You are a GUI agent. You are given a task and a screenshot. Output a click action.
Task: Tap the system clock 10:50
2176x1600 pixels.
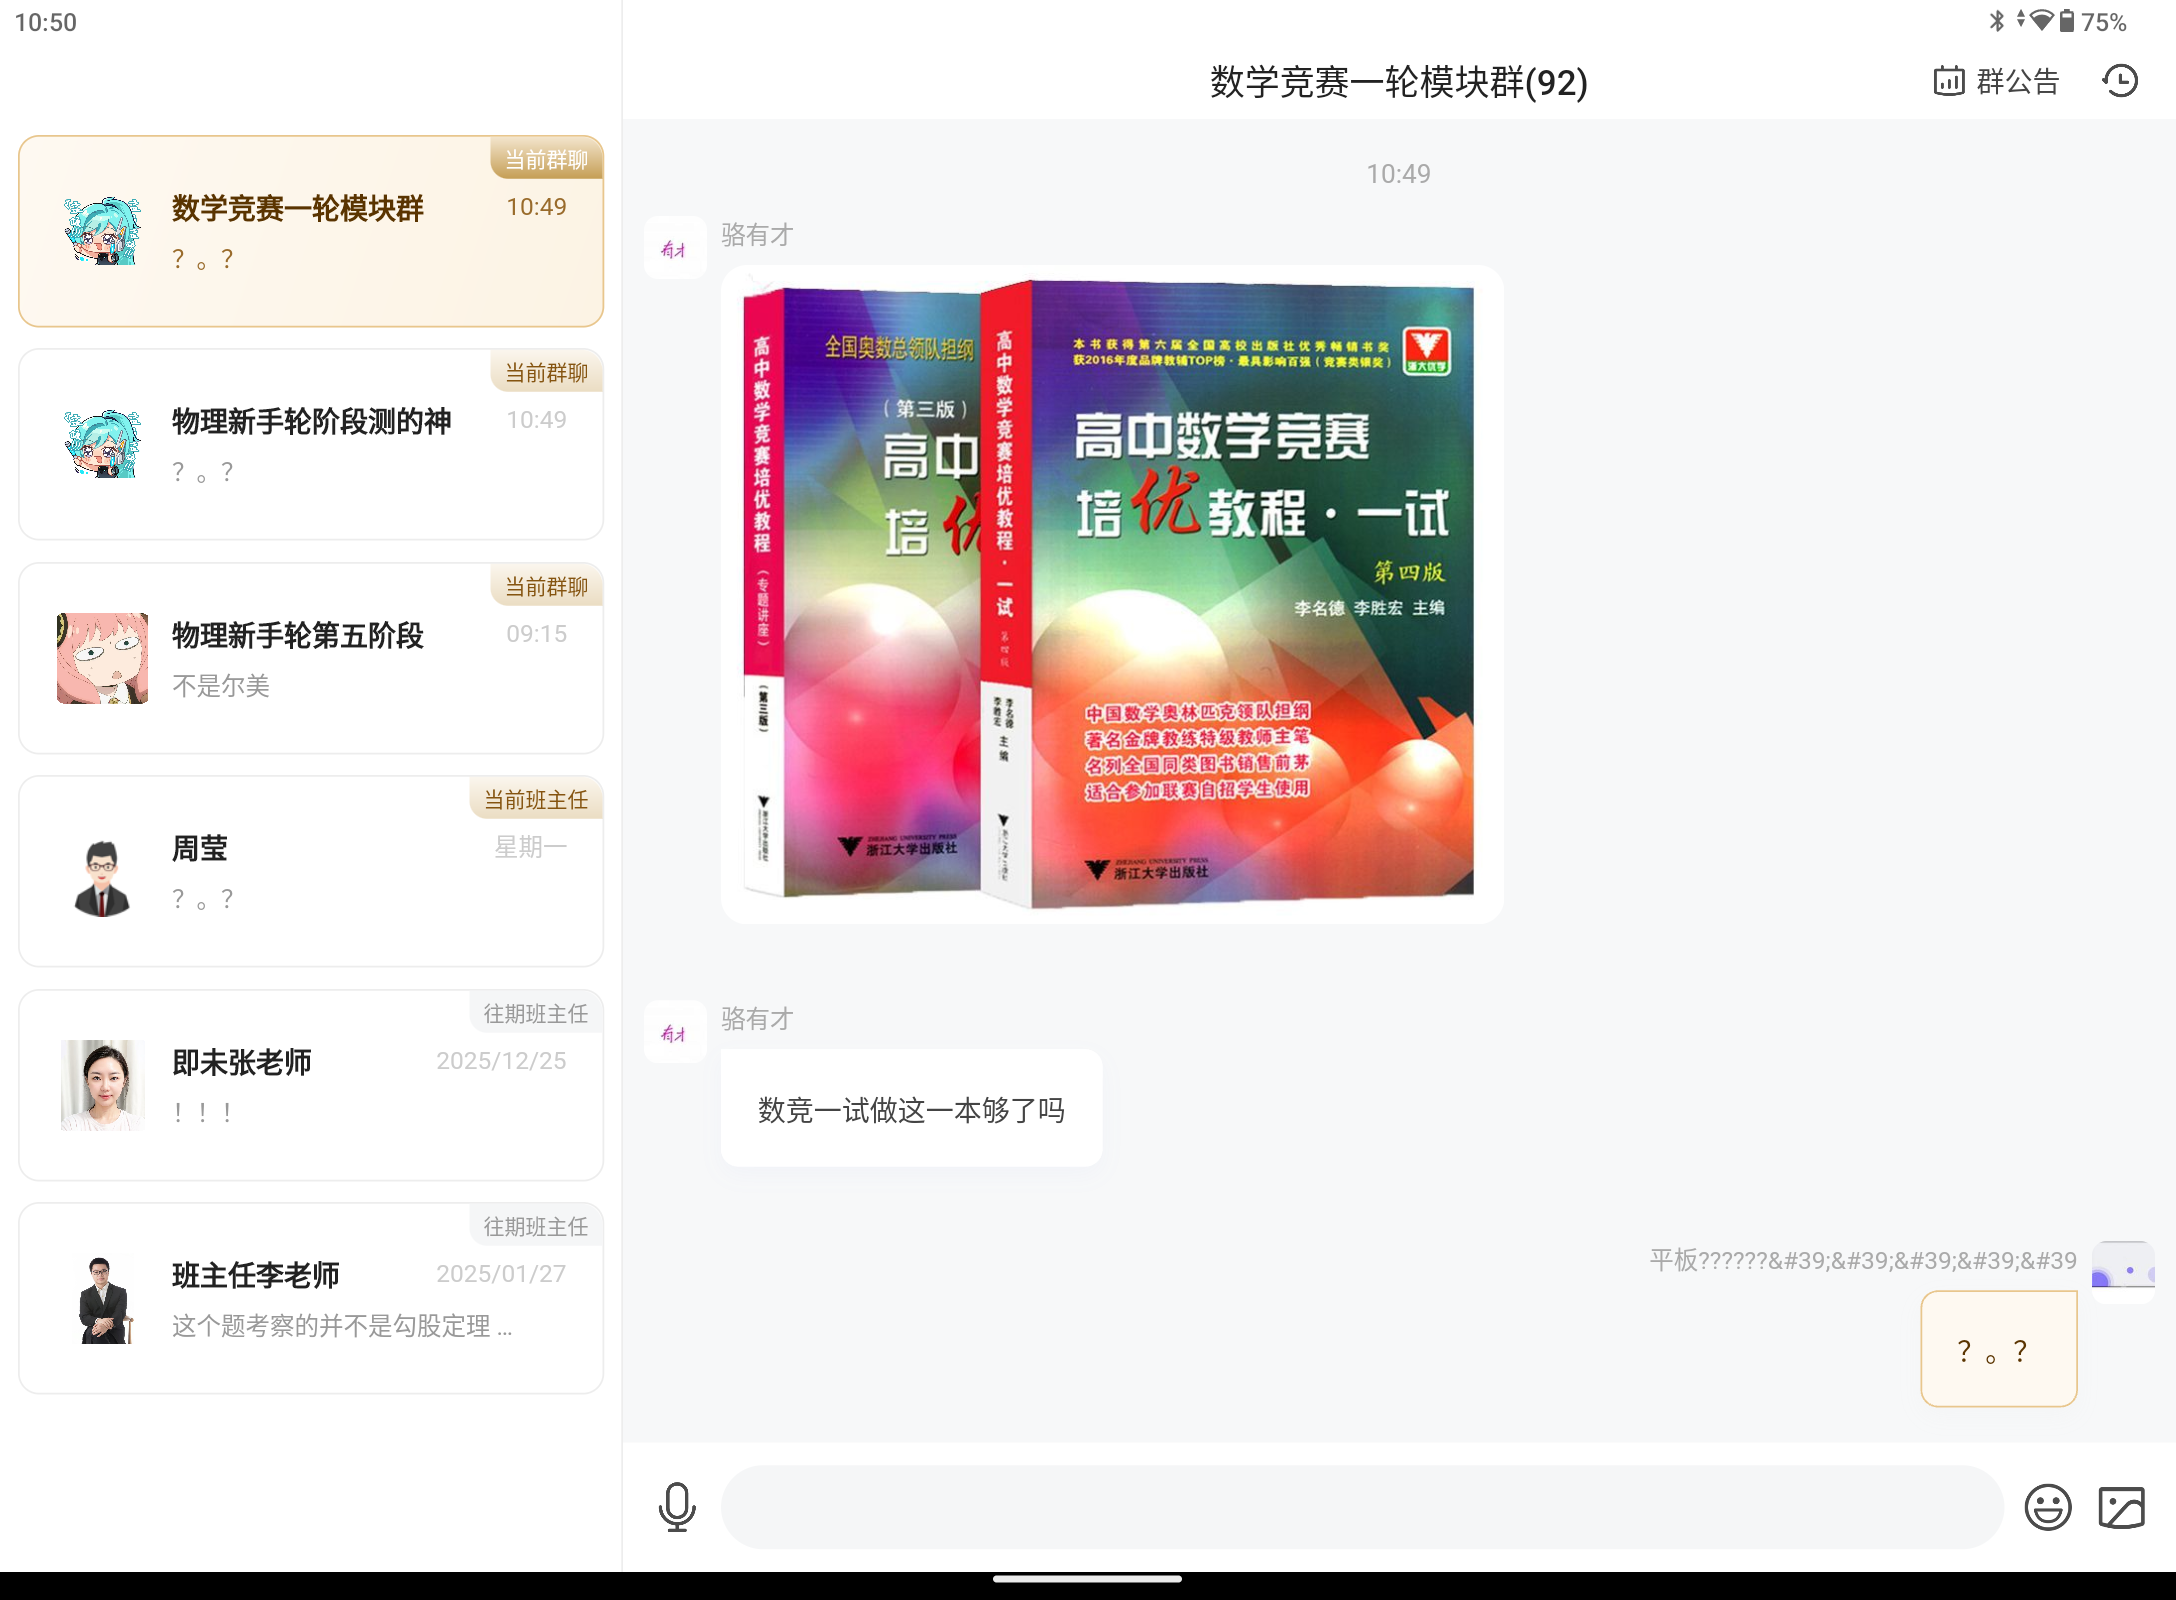point(46,22)
